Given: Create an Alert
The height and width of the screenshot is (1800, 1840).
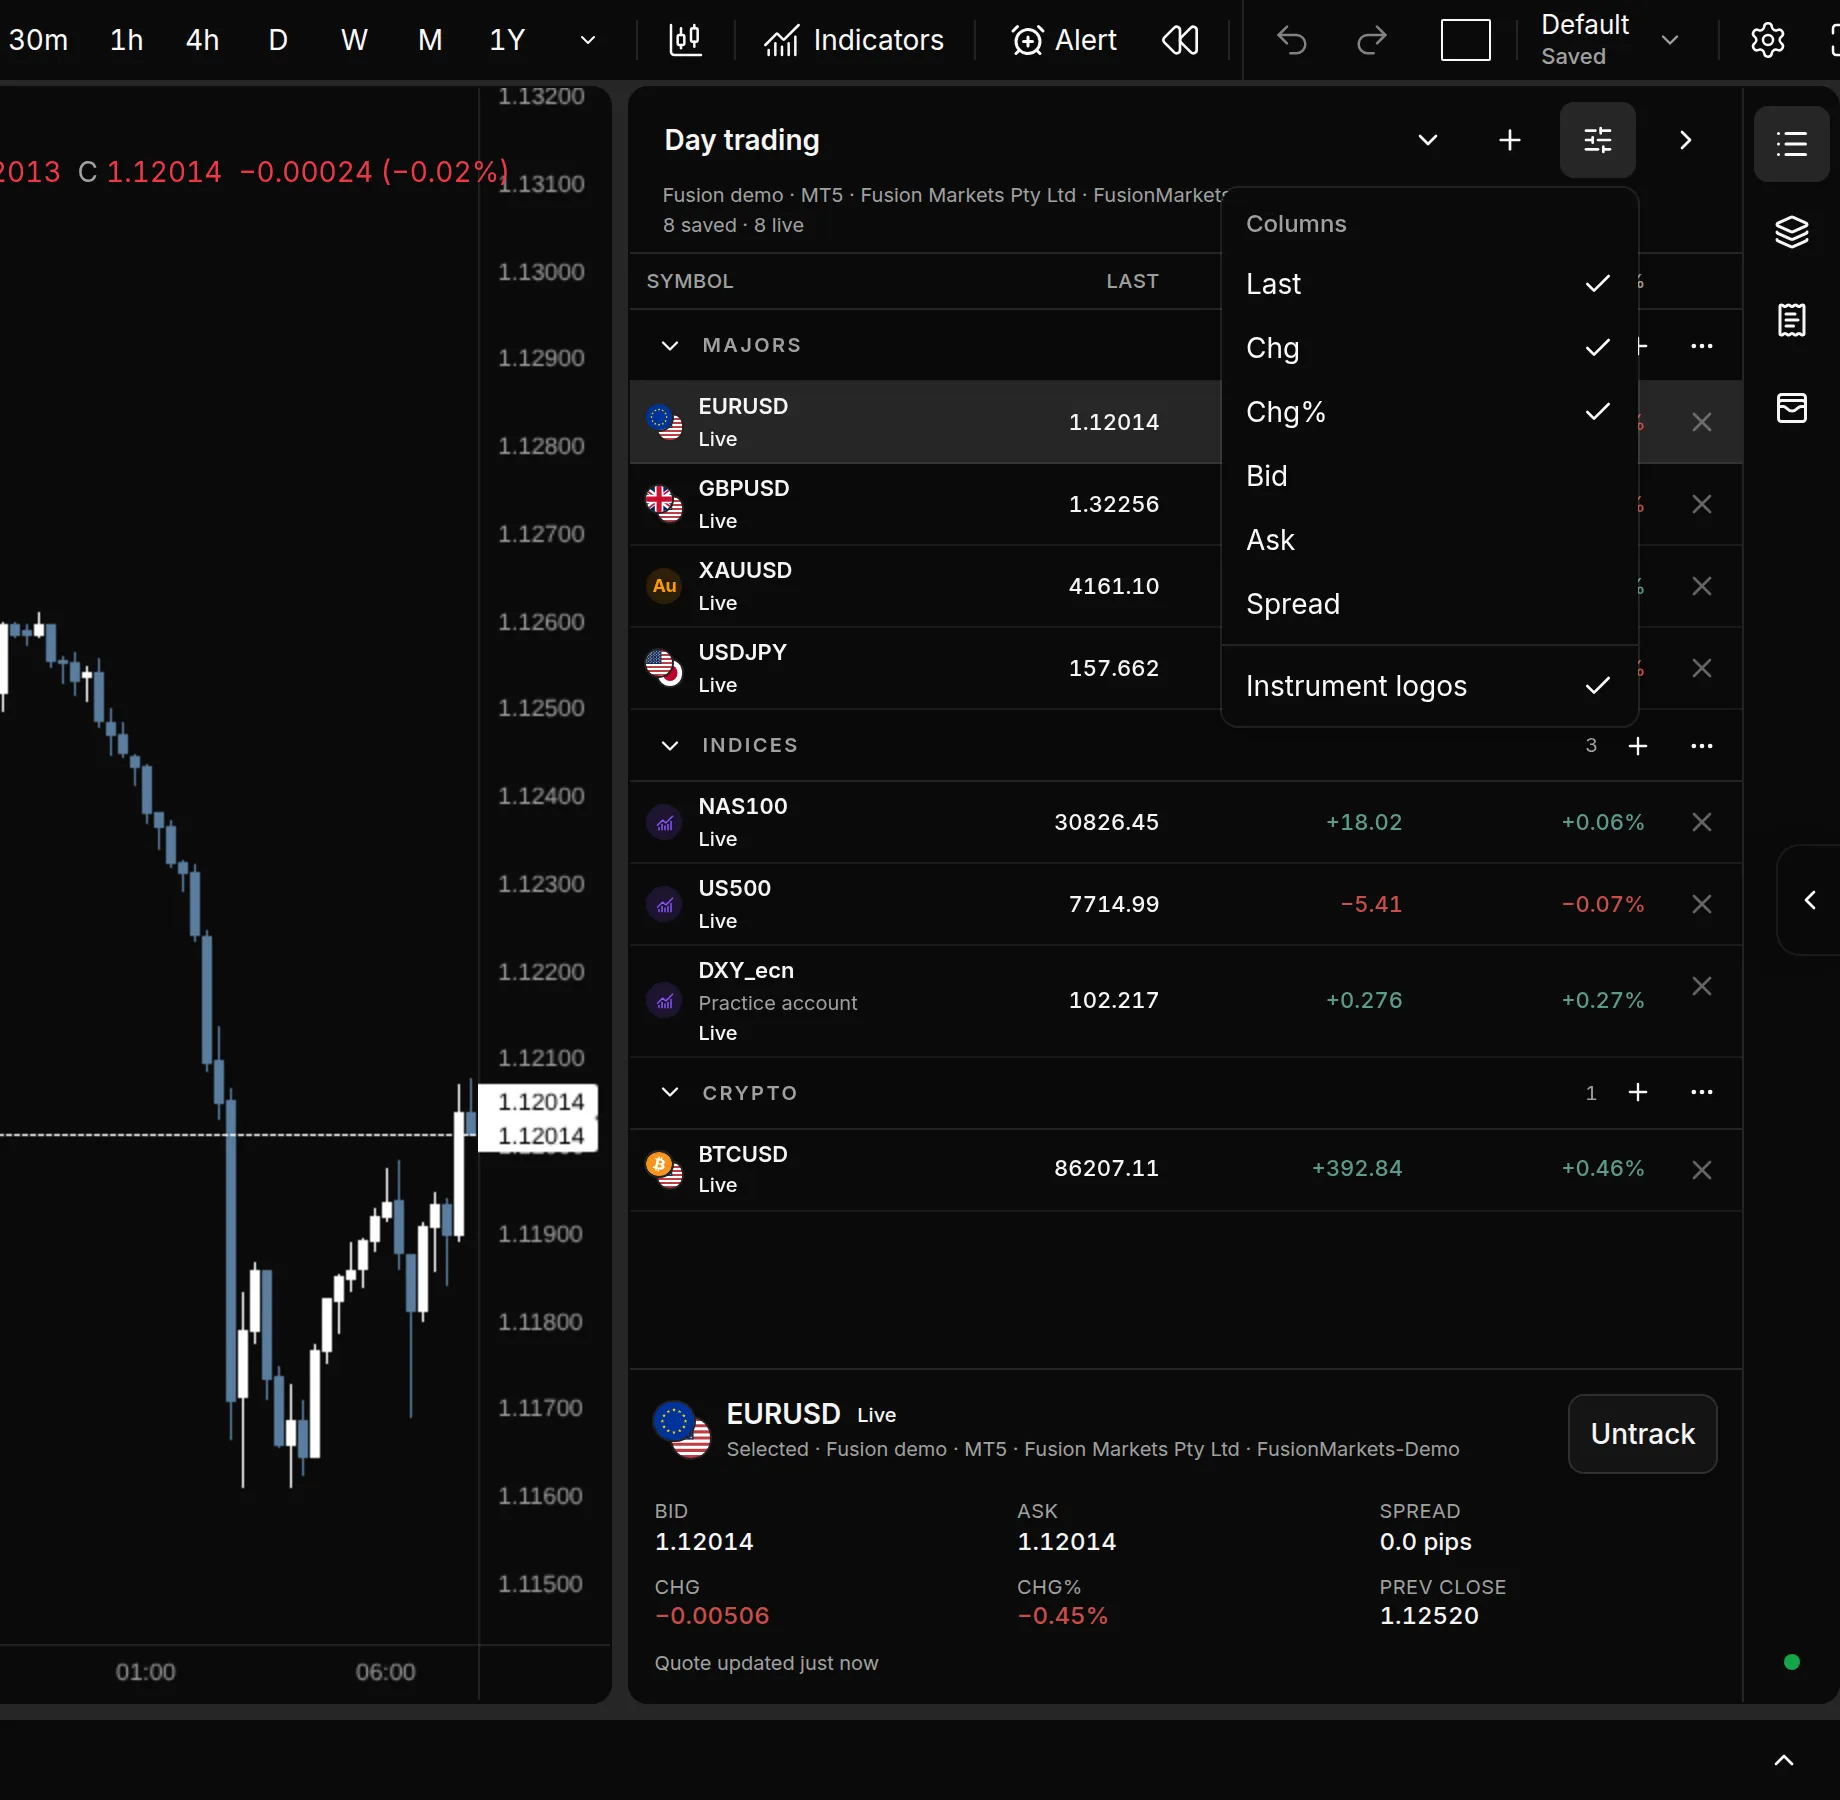Looking at the screenshot, I should pos(1063,40).
